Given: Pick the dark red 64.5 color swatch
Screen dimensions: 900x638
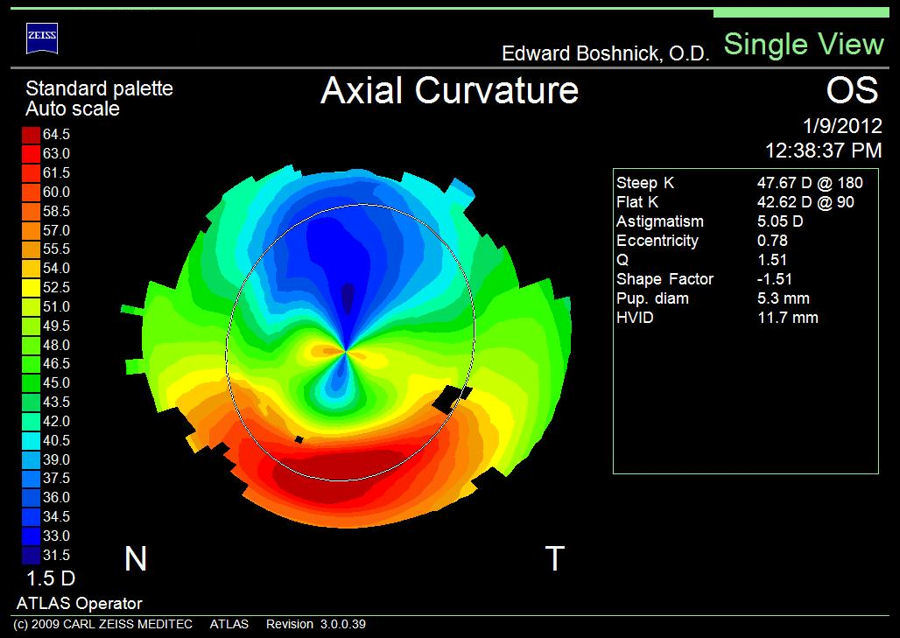Looking at the screenshot, I should coord(31,134).
